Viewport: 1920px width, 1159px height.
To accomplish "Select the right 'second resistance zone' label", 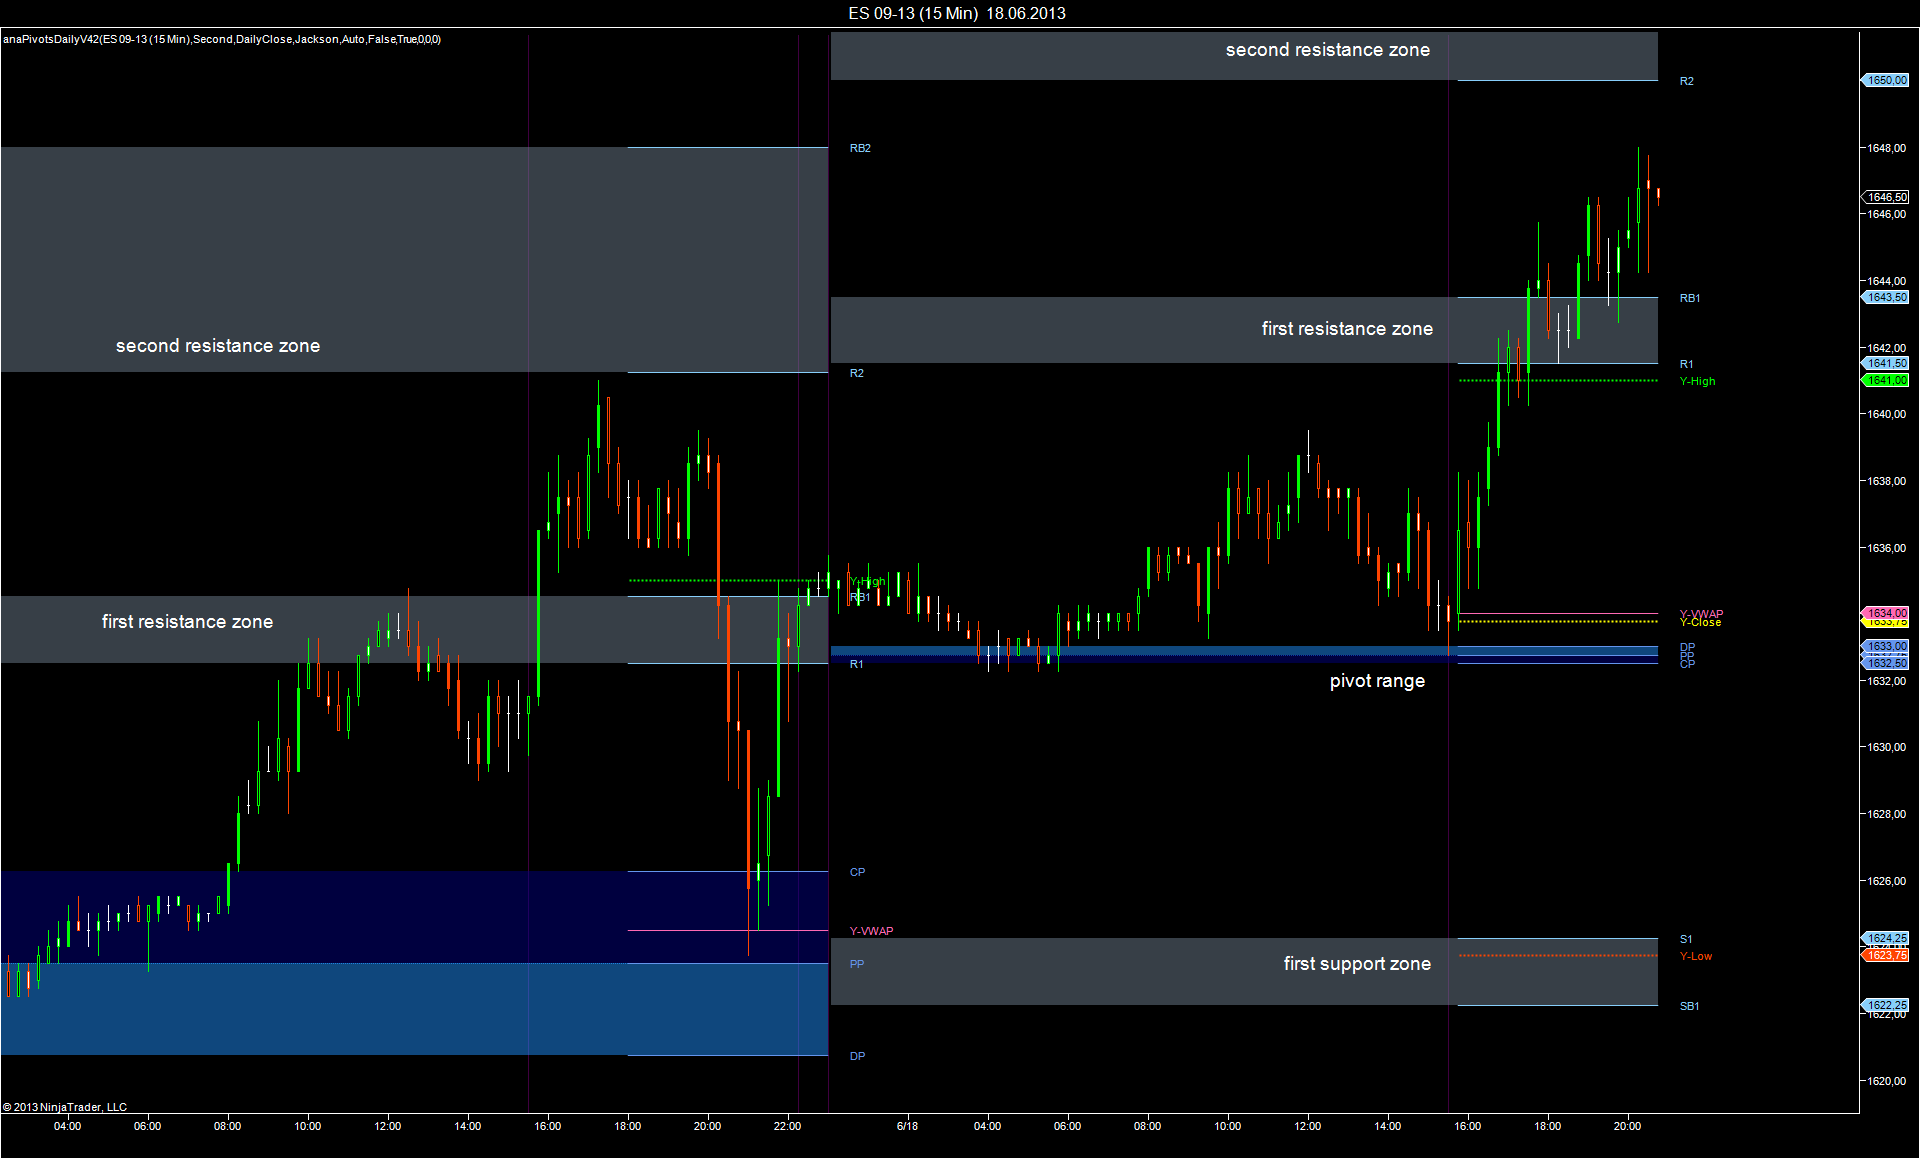I will (x=1327, y=50).
